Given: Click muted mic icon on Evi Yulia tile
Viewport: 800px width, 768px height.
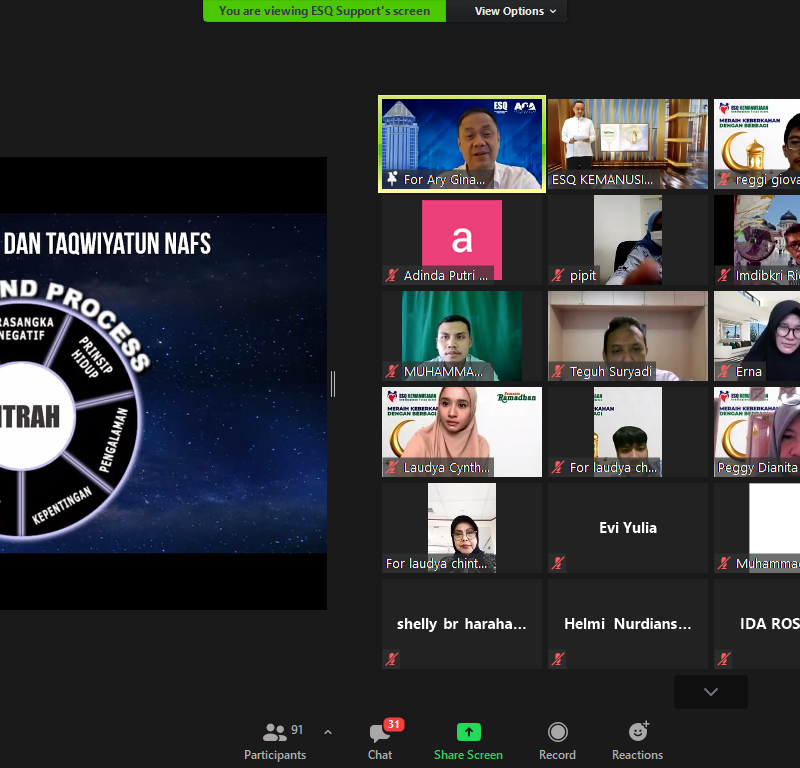Looking at the screenshot, I should [558, 564].
